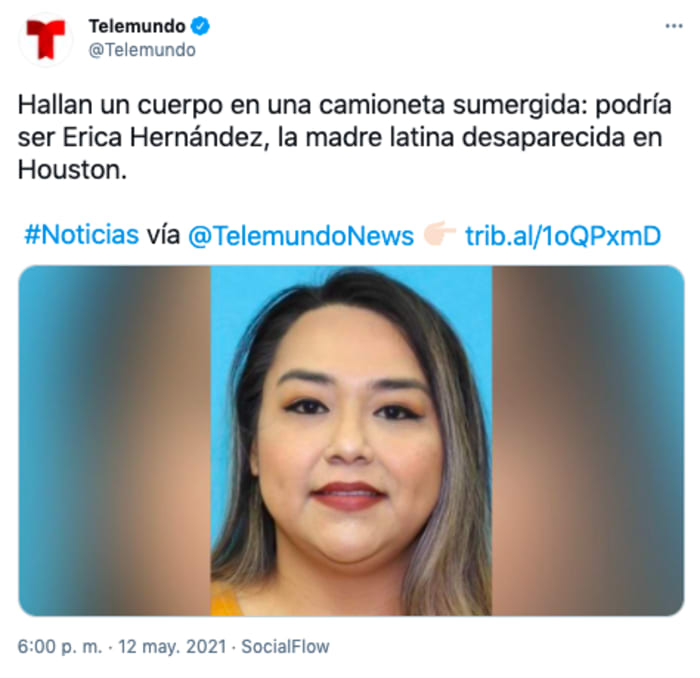Click the blurred left side of the photo
Viewport: 700px width, 678px height.
114,441
